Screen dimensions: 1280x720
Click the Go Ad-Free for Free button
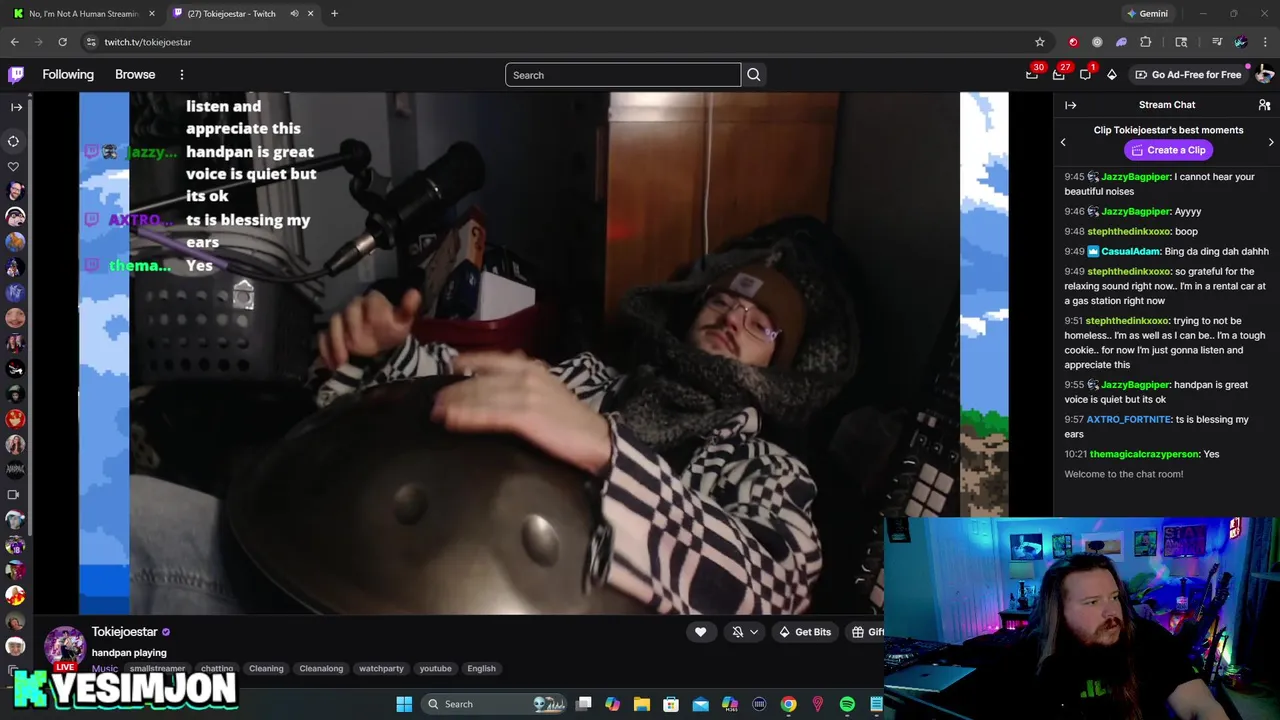point(1188,75)
